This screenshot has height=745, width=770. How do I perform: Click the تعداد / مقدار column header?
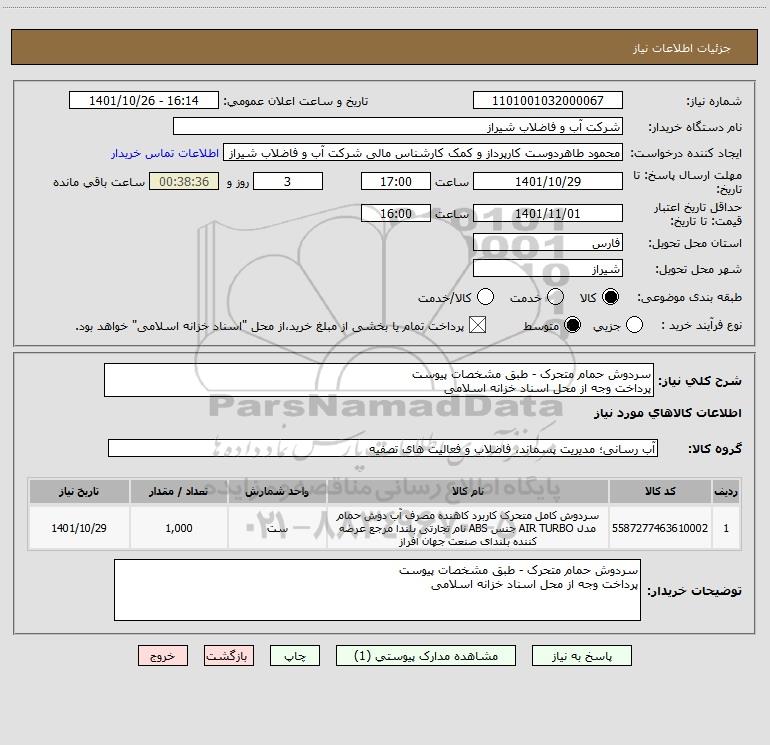click(x=179, y=491)
